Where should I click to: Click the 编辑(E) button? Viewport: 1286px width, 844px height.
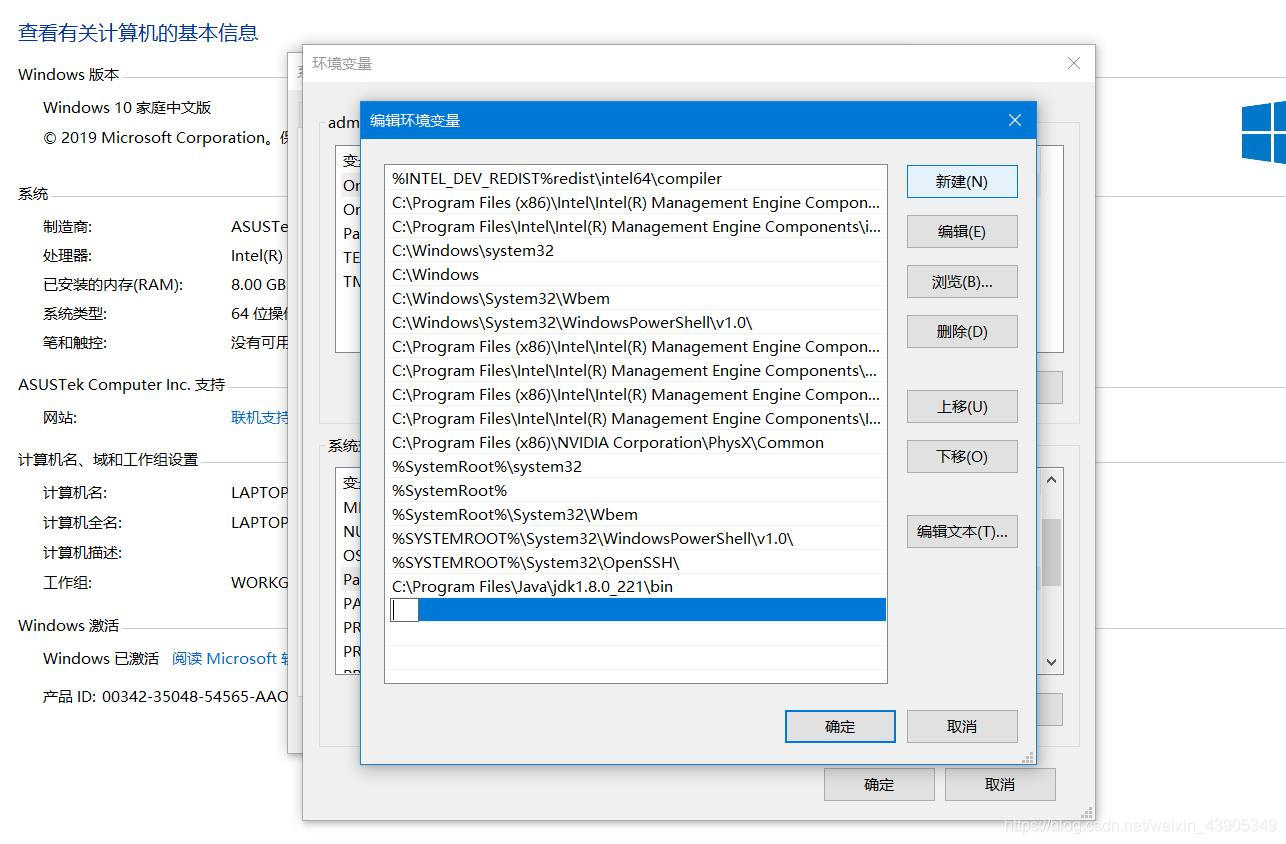(962, 232)
